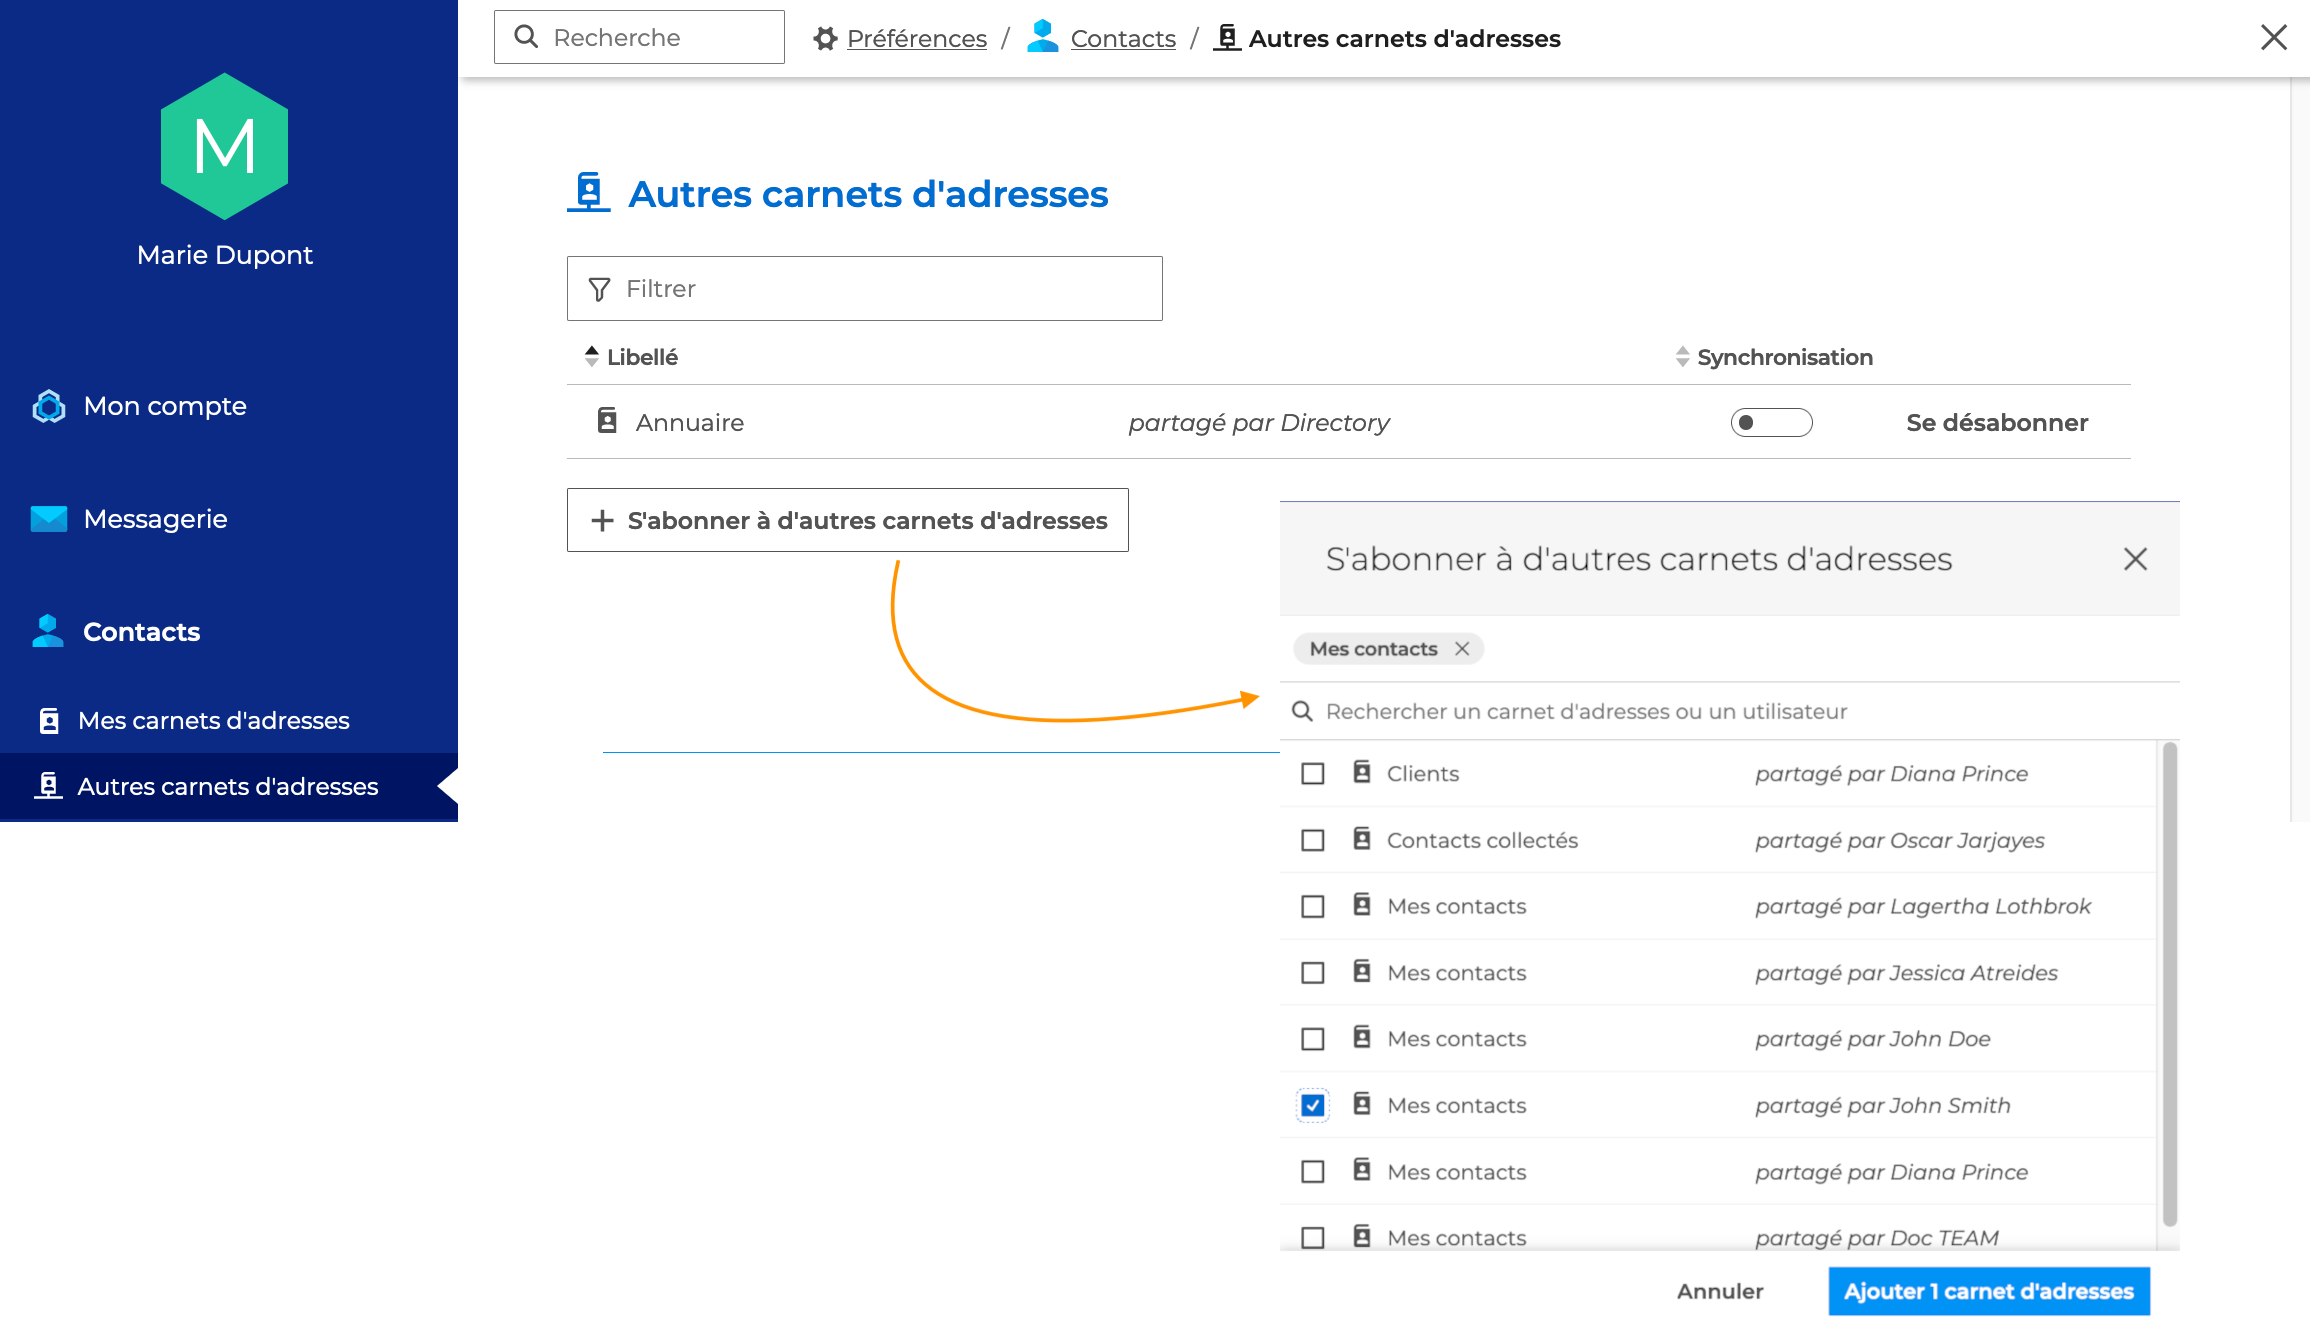This screenshot has height=1340, width=2310.
Task: Open Mes carnets d'adresses in sidebar
Action: (x=213, y=720)
